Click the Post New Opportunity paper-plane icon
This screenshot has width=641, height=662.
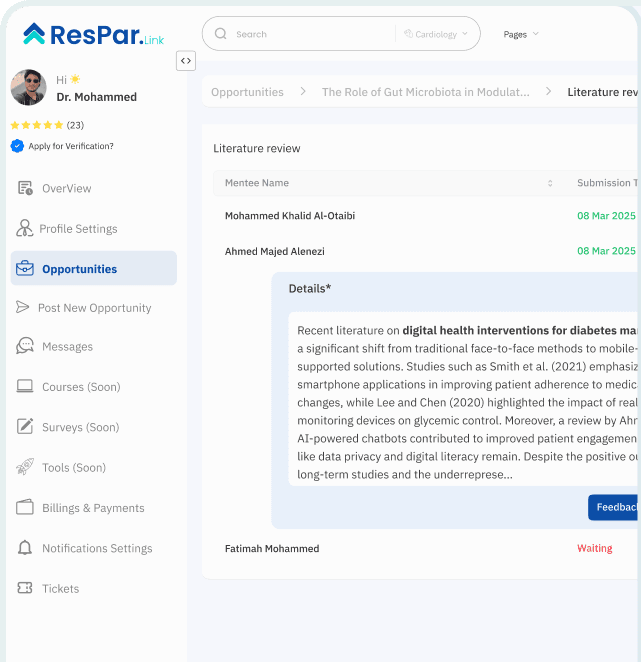[x=23, y=307]
